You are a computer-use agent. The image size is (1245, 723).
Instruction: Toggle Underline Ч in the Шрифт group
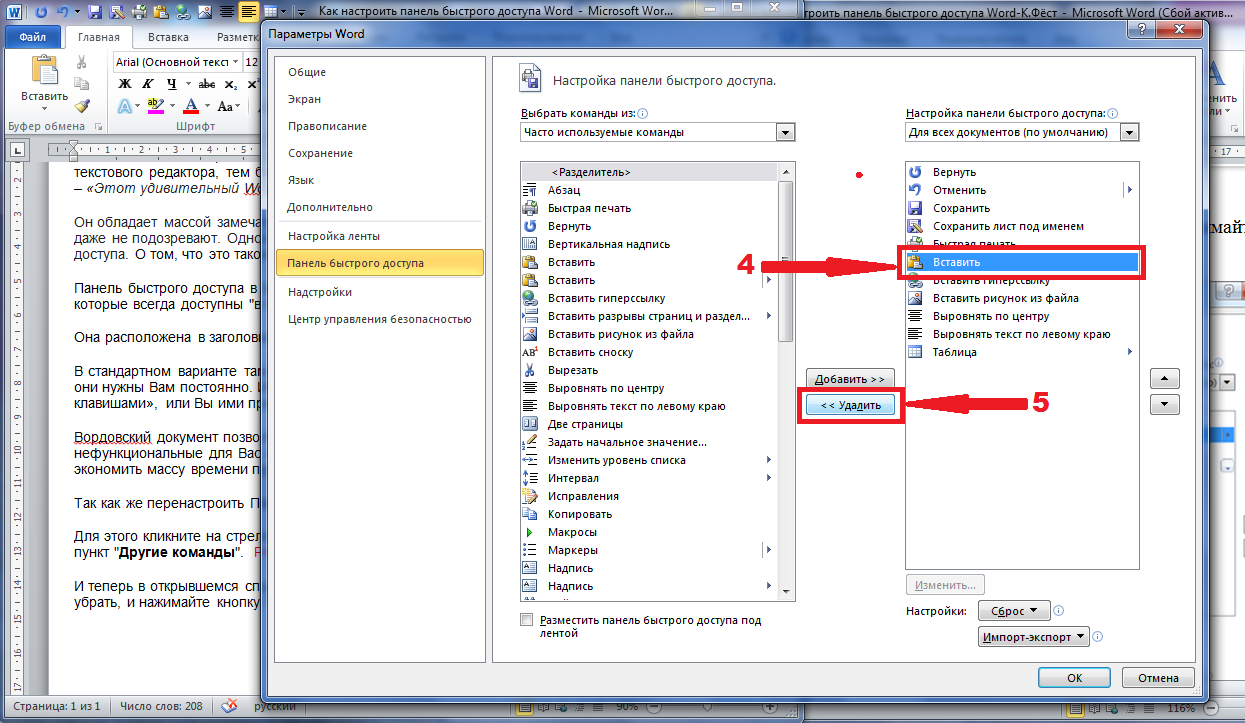pos(172,84)
